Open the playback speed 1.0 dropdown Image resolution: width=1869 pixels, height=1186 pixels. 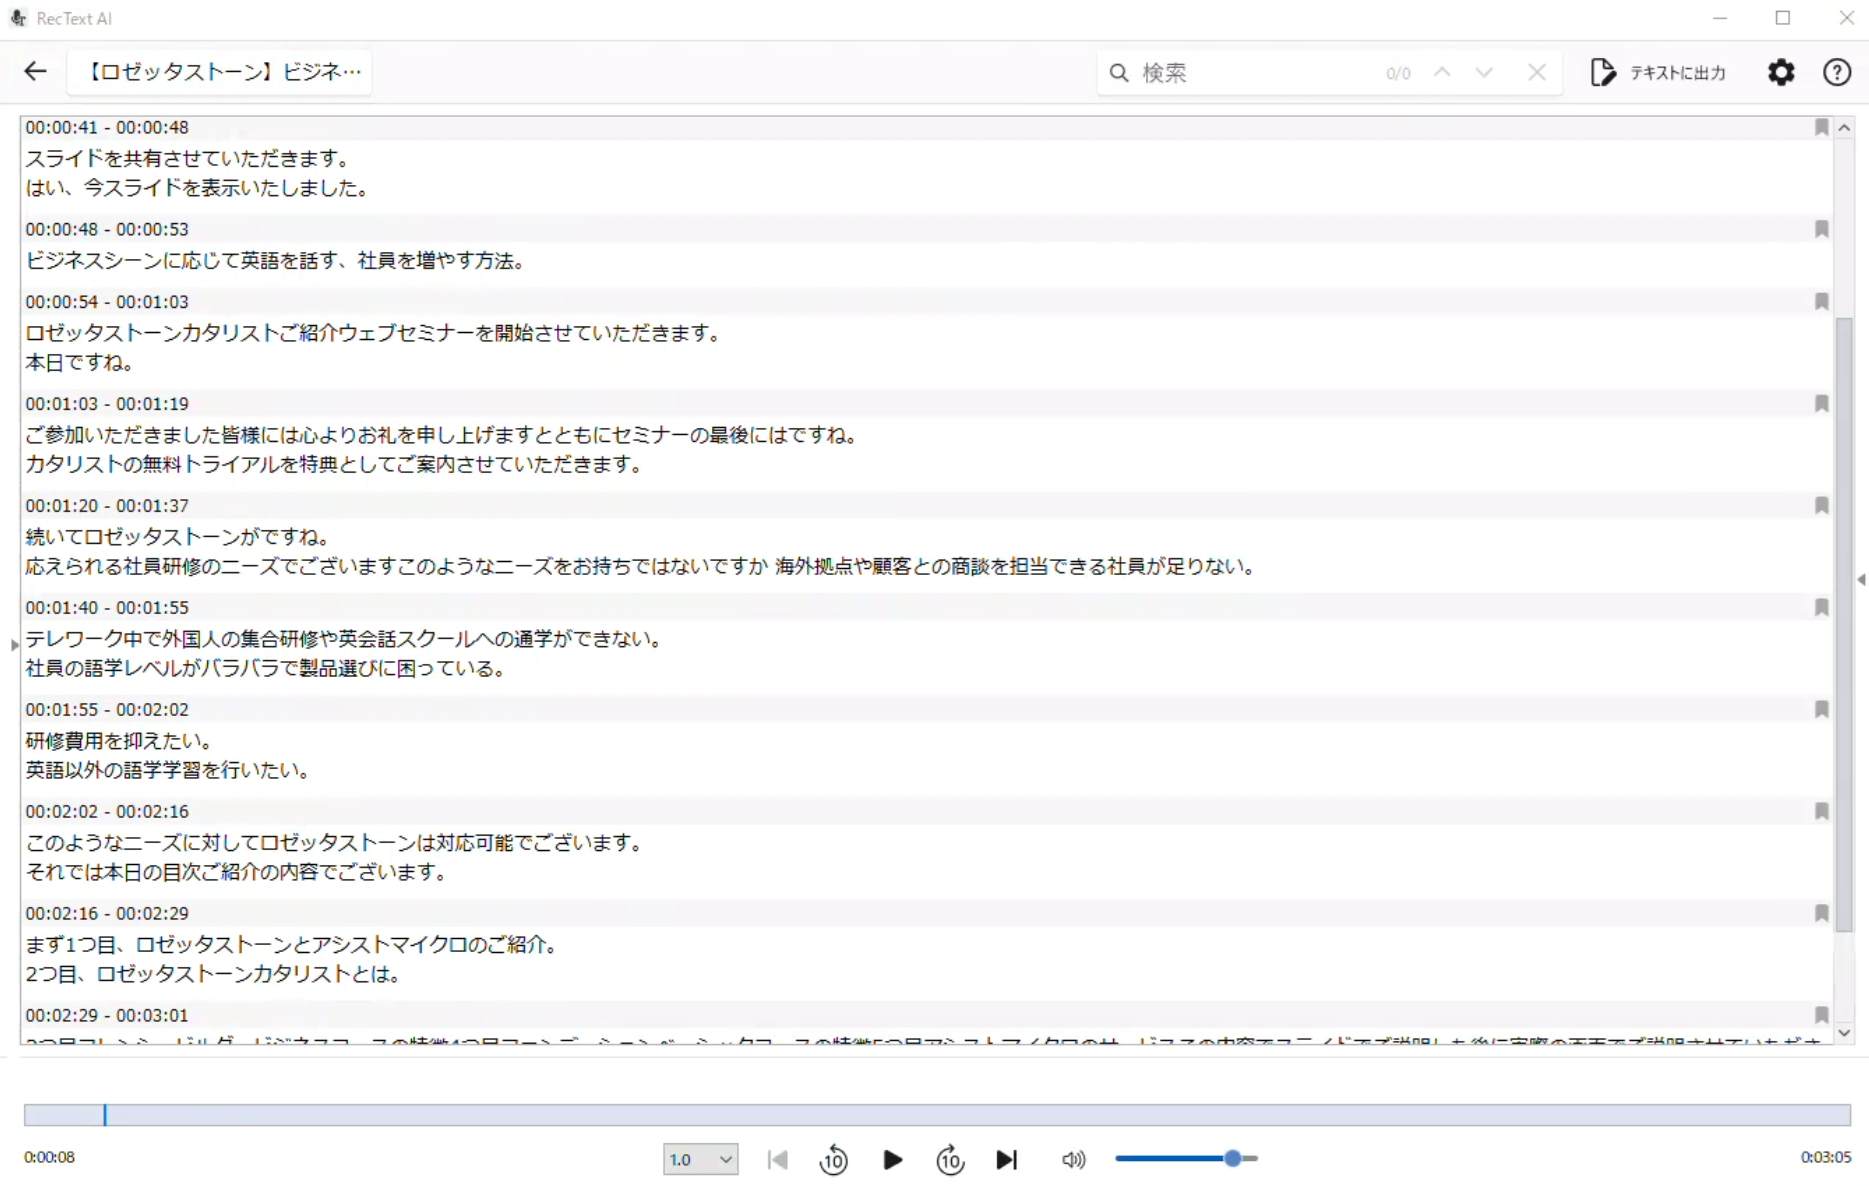700,1159
